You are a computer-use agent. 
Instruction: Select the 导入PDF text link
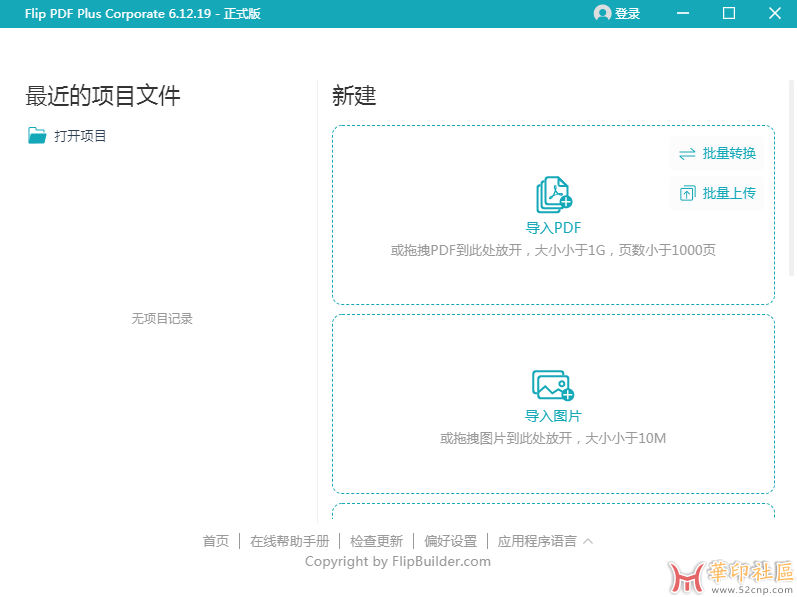point(554,228)
